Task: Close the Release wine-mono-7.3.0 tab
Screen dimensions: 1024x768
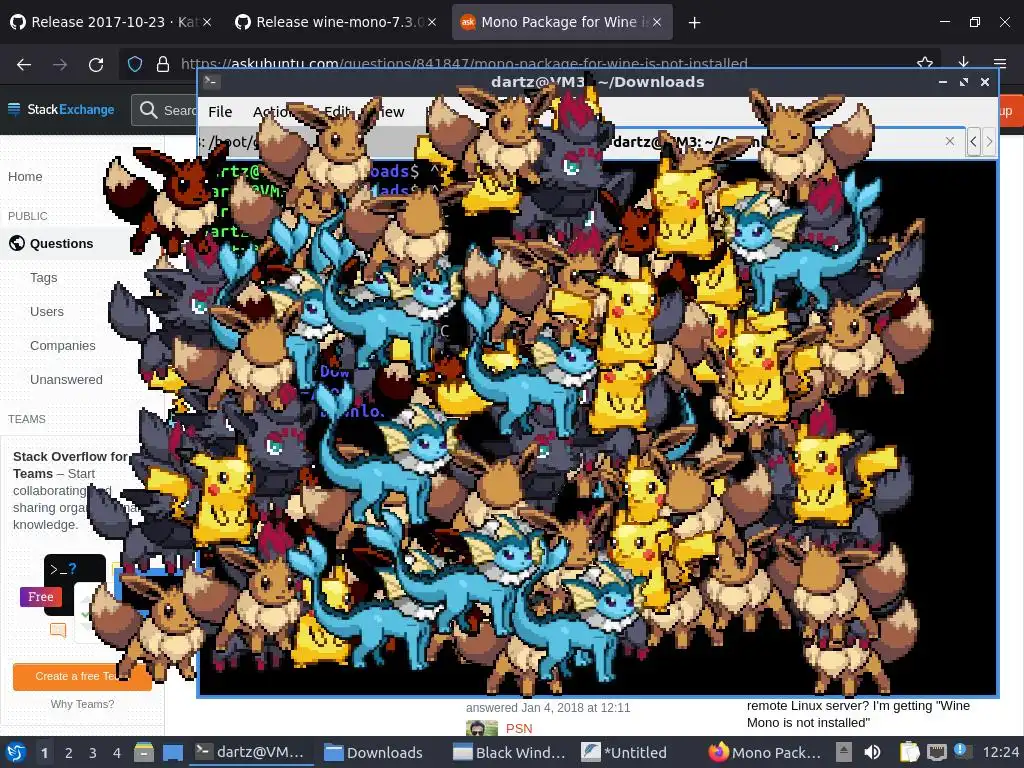Action: (432, 22)
